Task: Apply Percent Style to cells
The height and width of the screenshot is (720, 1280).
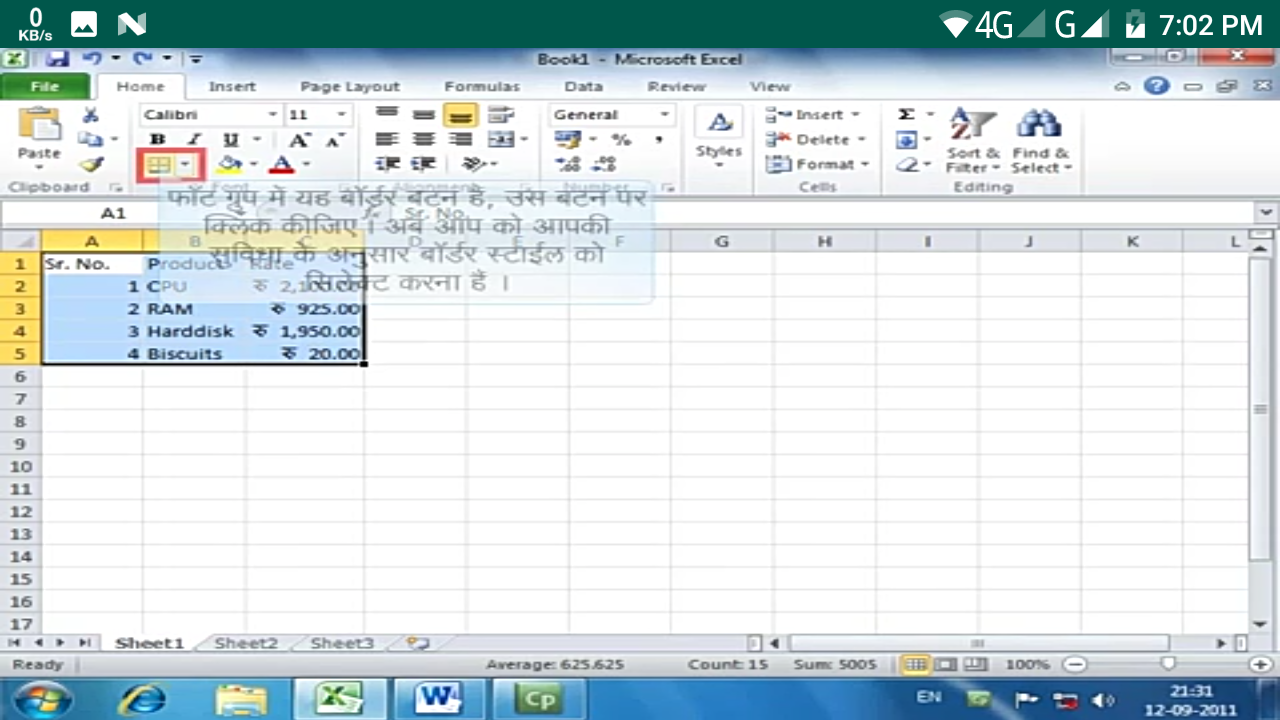Action: point(621,140)
